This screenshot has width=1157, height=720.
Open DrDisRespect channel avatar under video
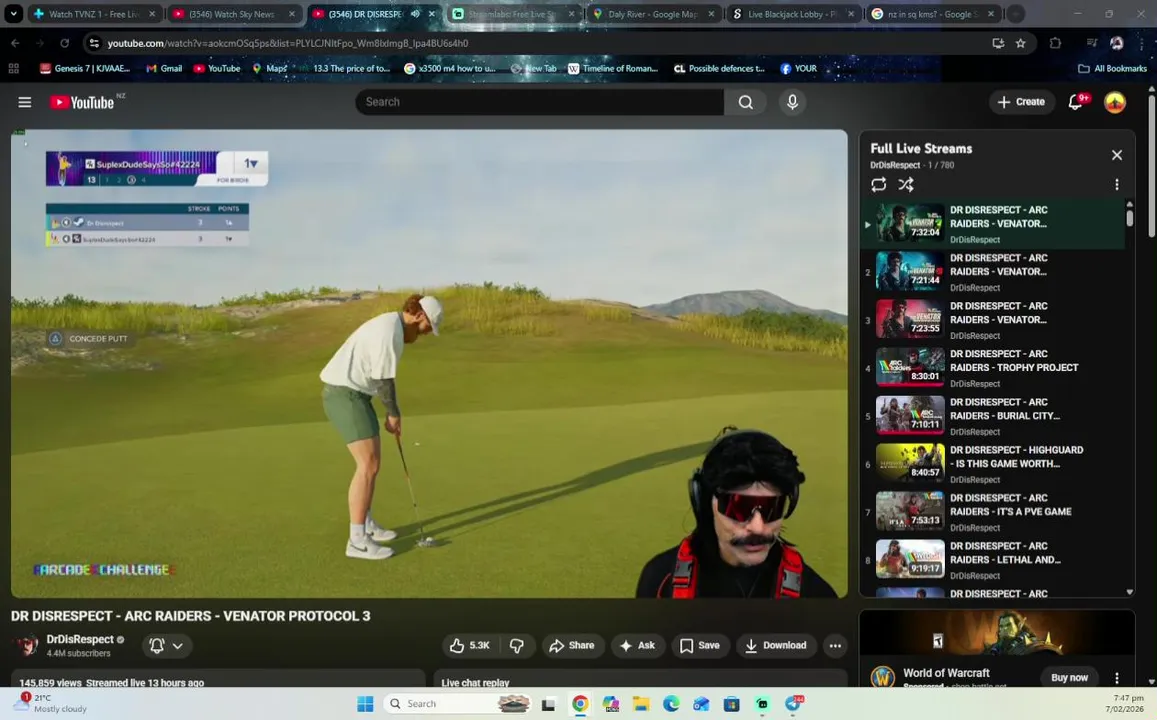tap(27, 645)
